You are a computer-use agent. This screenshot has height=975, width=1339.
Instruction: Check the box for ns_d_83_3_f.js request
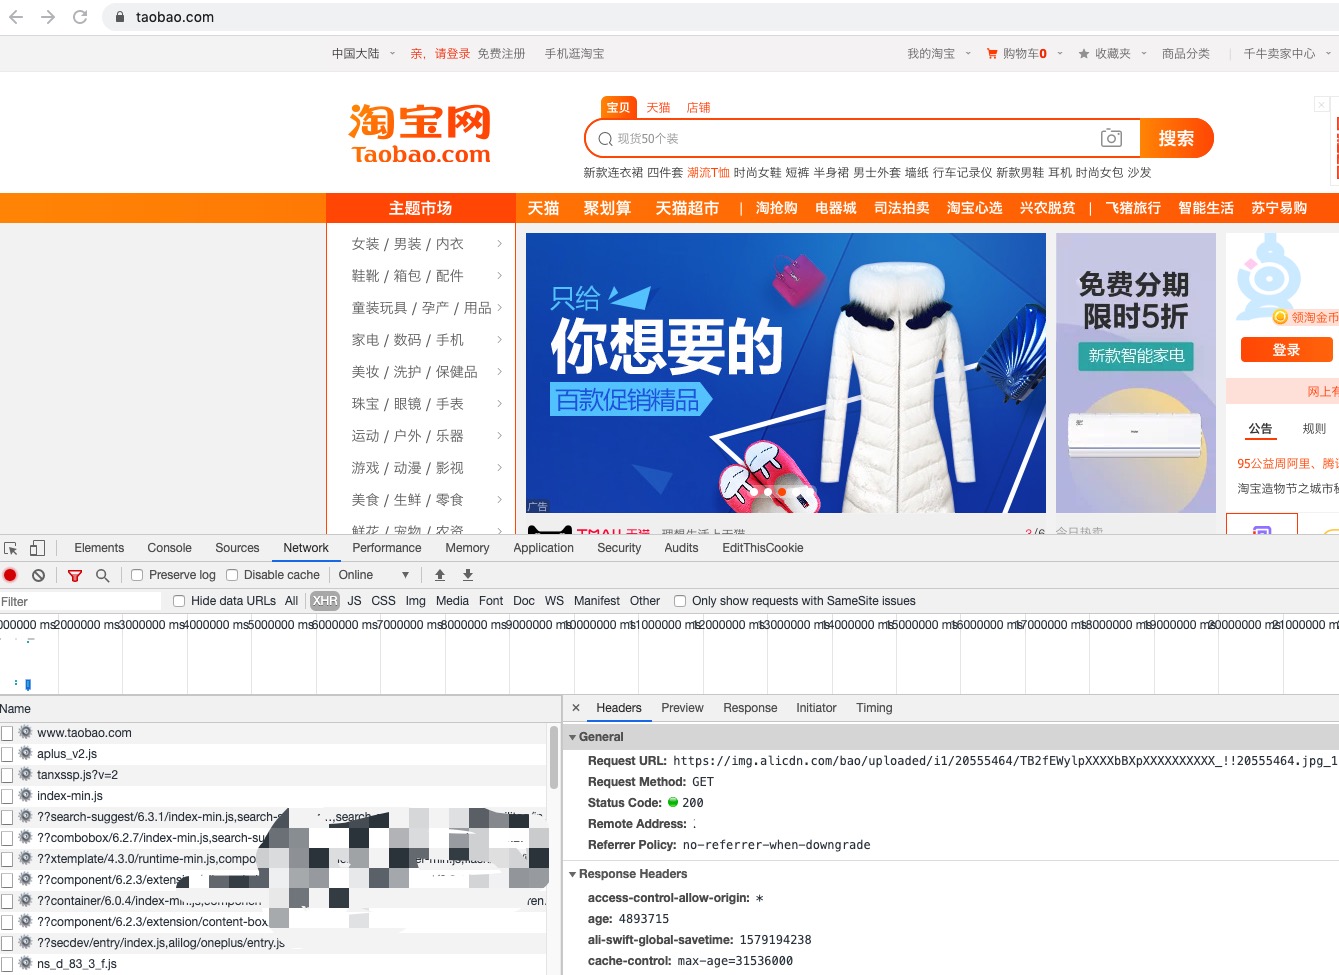(x=7, y=964)
